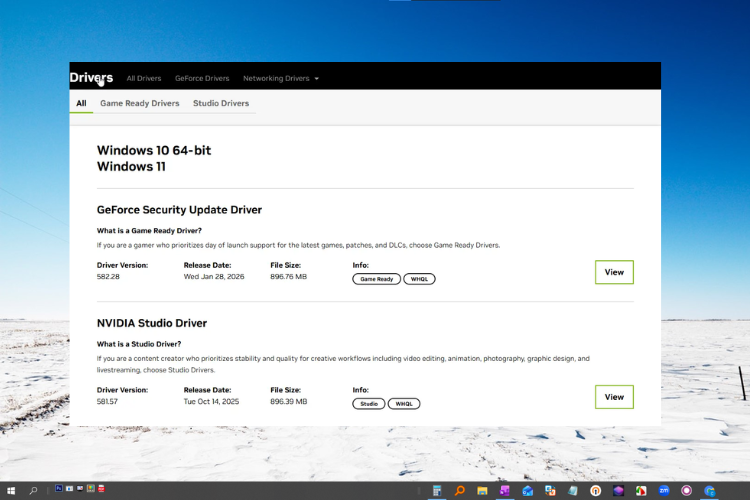Viewport: 750px width, 500px height.
Task: Open the orange magnifier search app
Action: [x=460, y=491]
